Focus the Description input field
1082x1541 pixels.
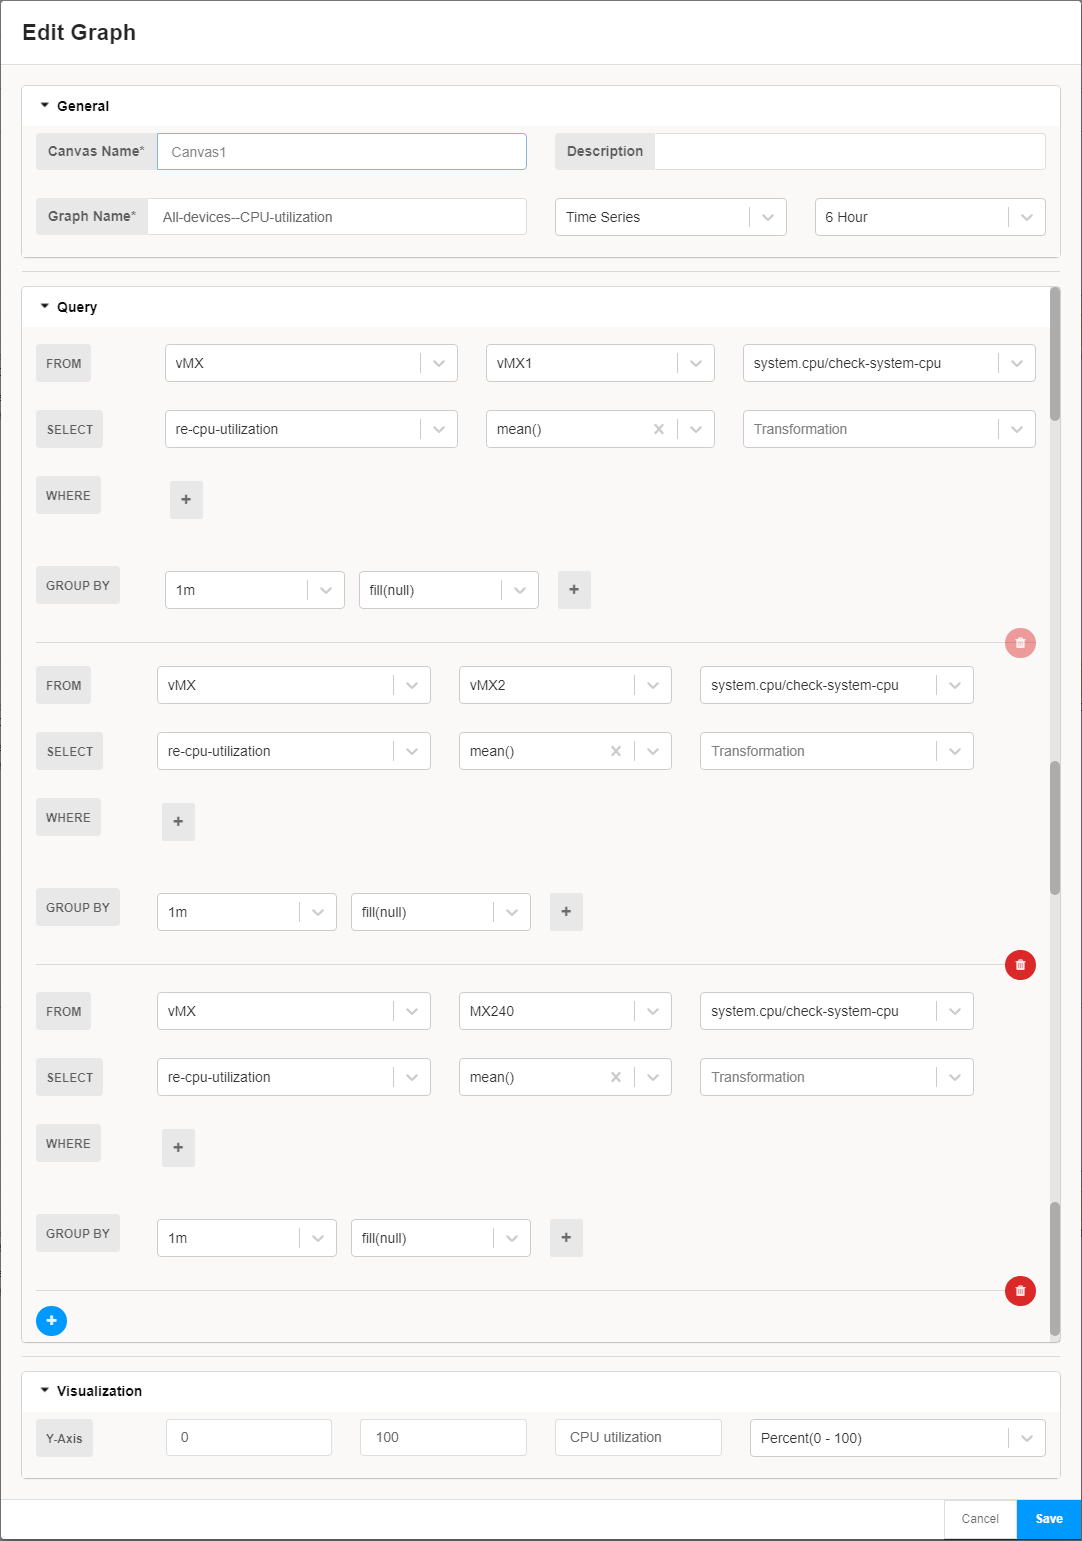(x=850, y=152)
